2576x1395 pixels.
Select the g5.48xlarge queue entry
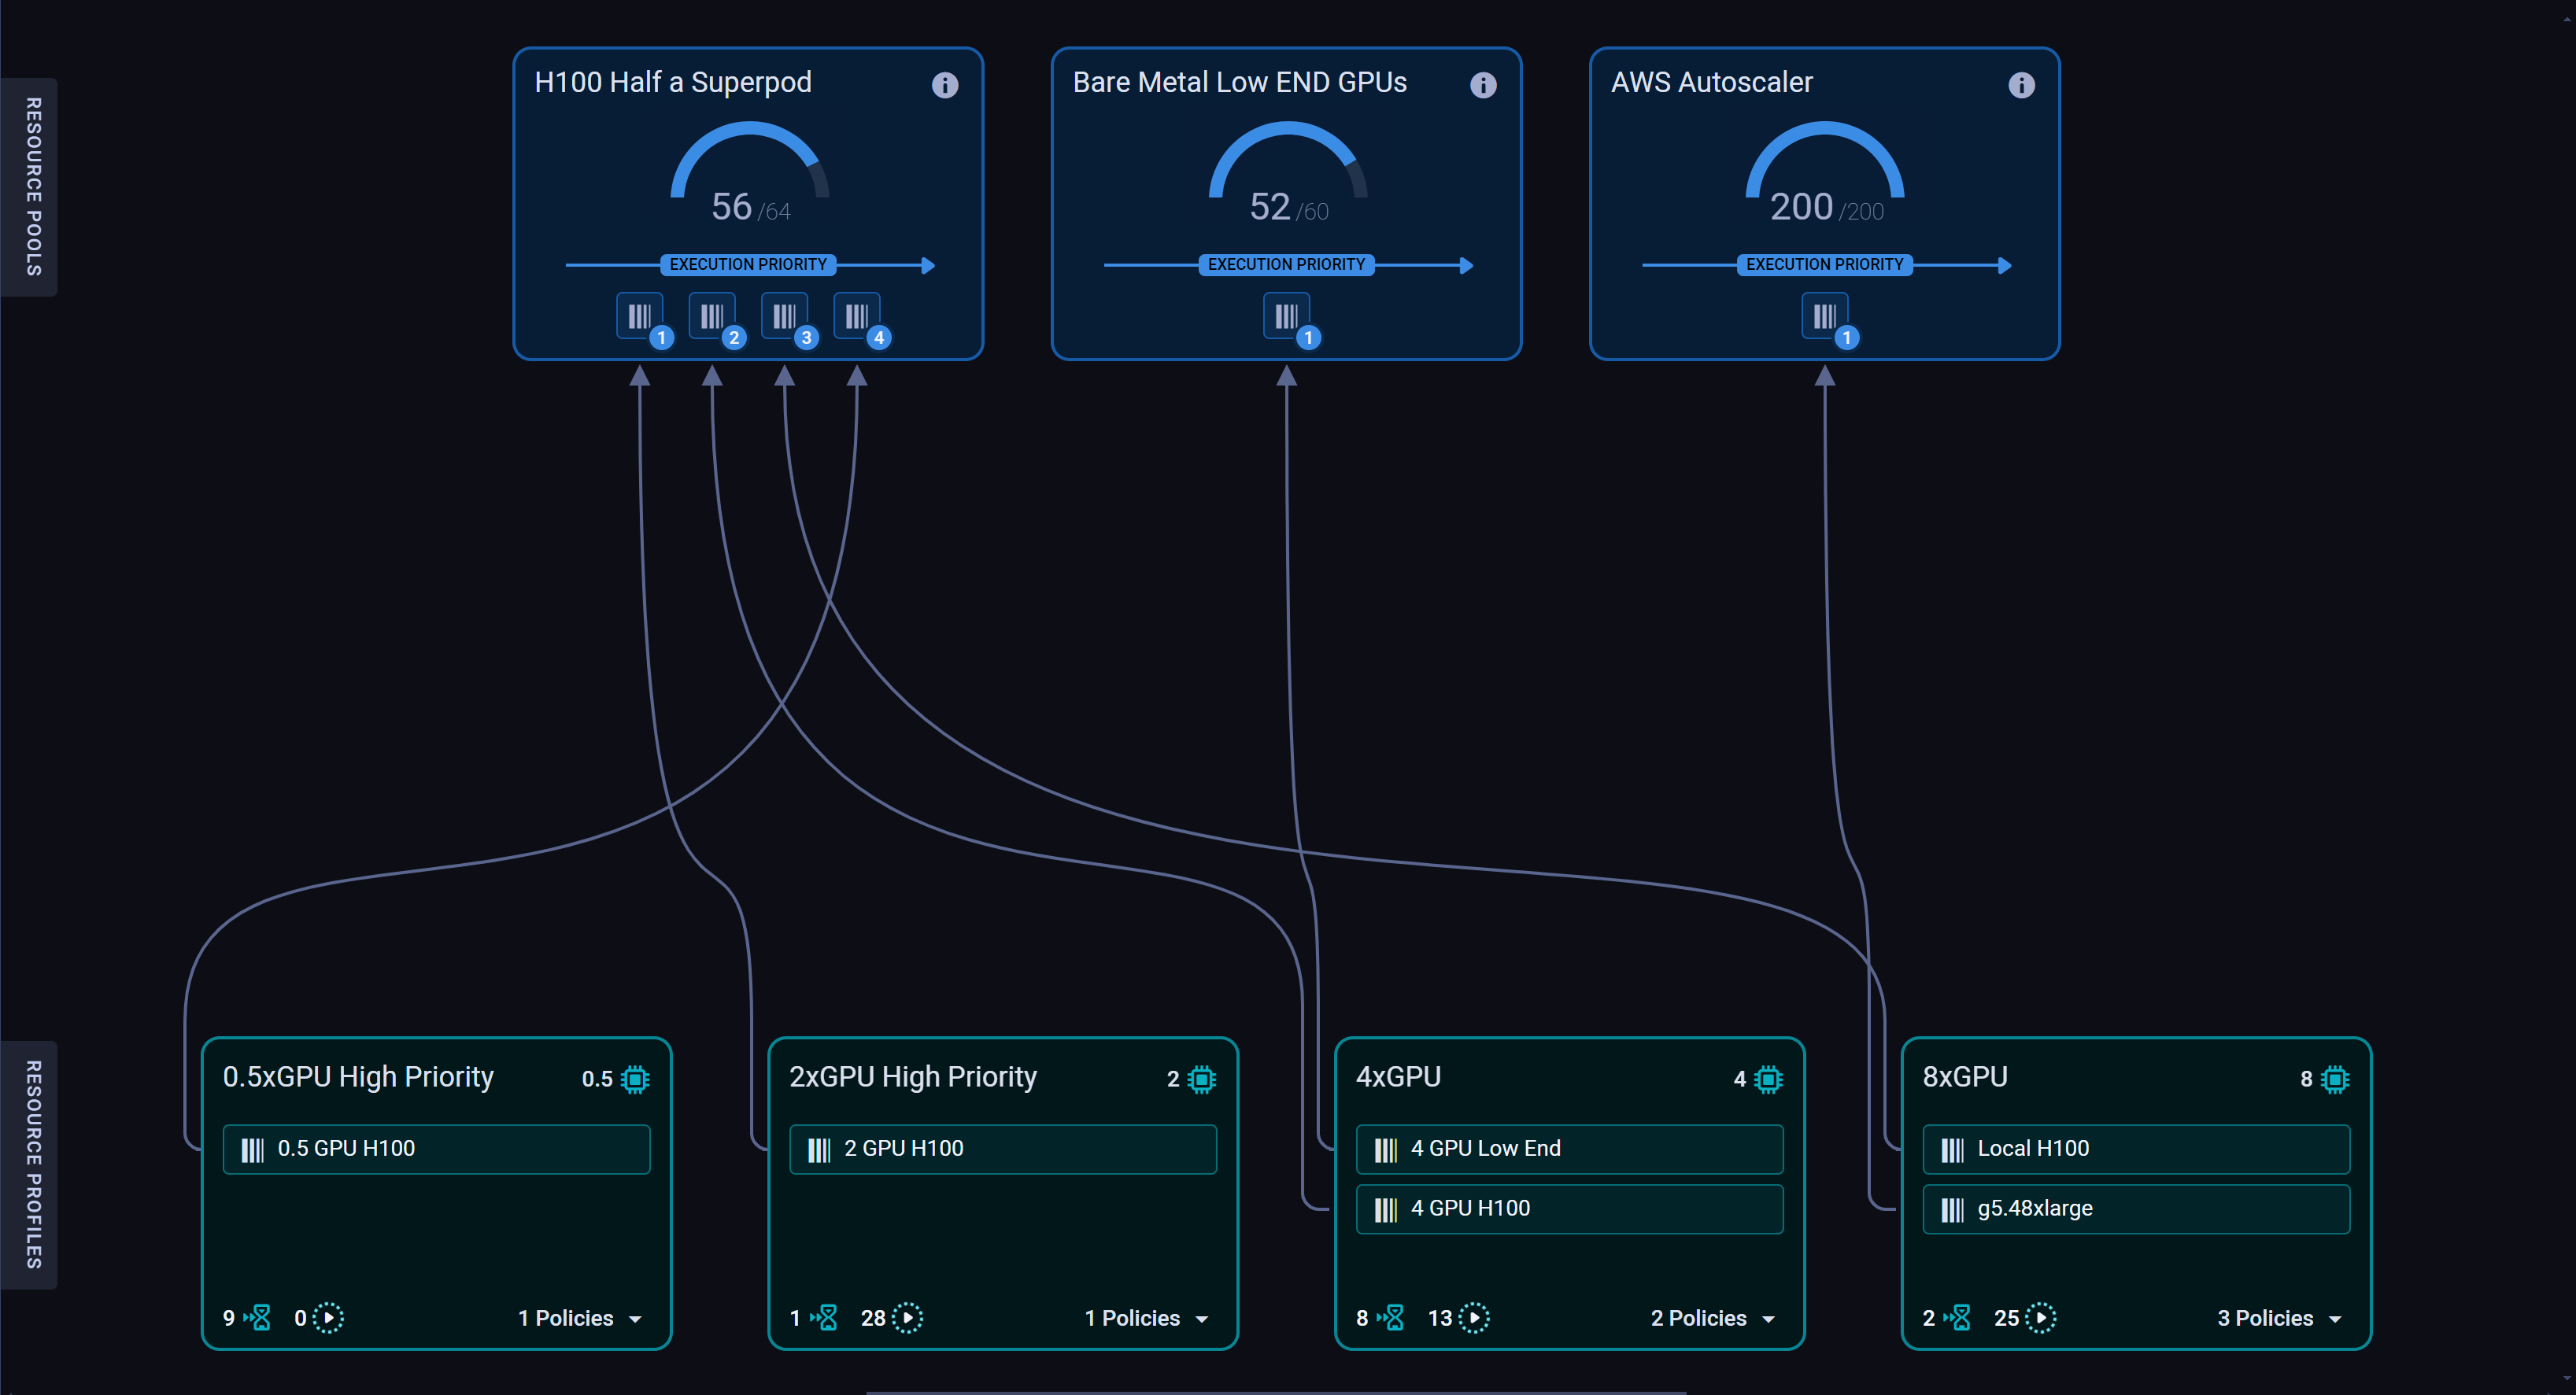pyautogui.click(x=2135, y=1208)
